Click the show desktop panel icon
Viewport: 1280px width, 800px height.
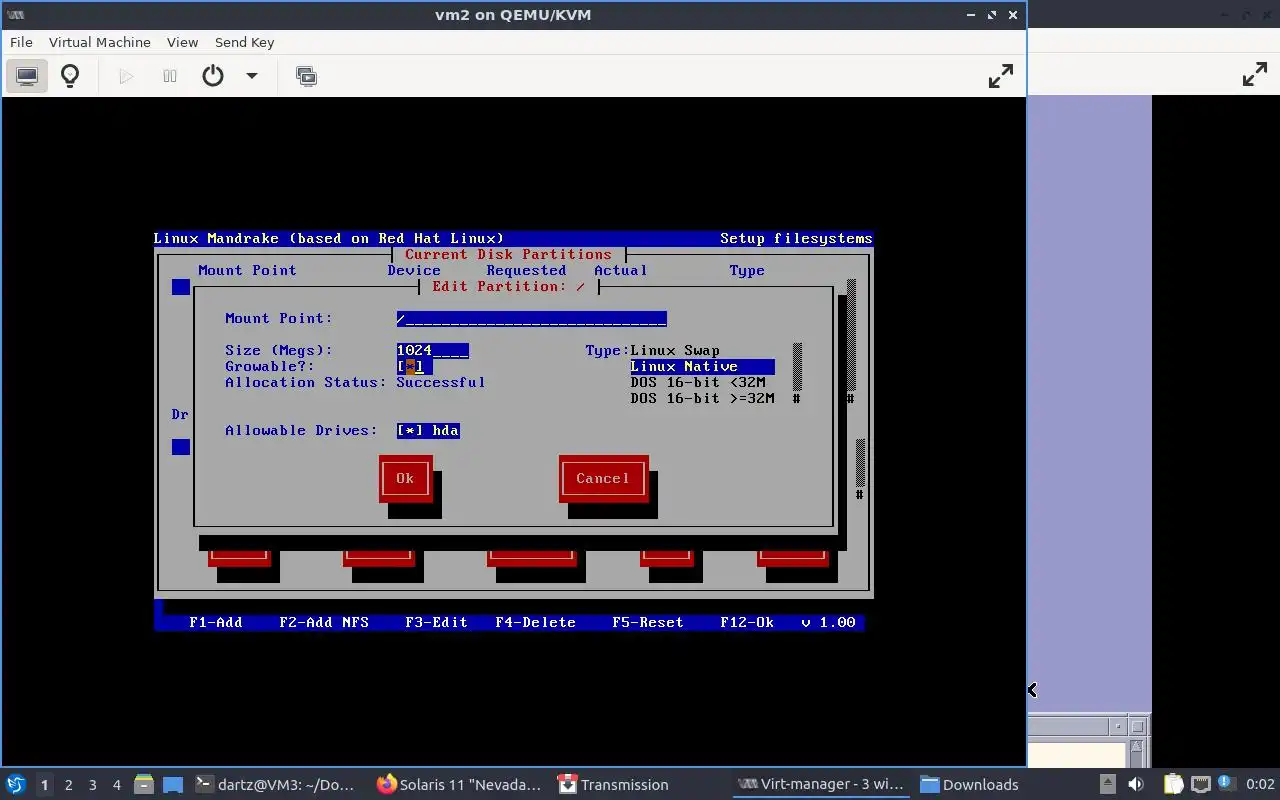173,784
